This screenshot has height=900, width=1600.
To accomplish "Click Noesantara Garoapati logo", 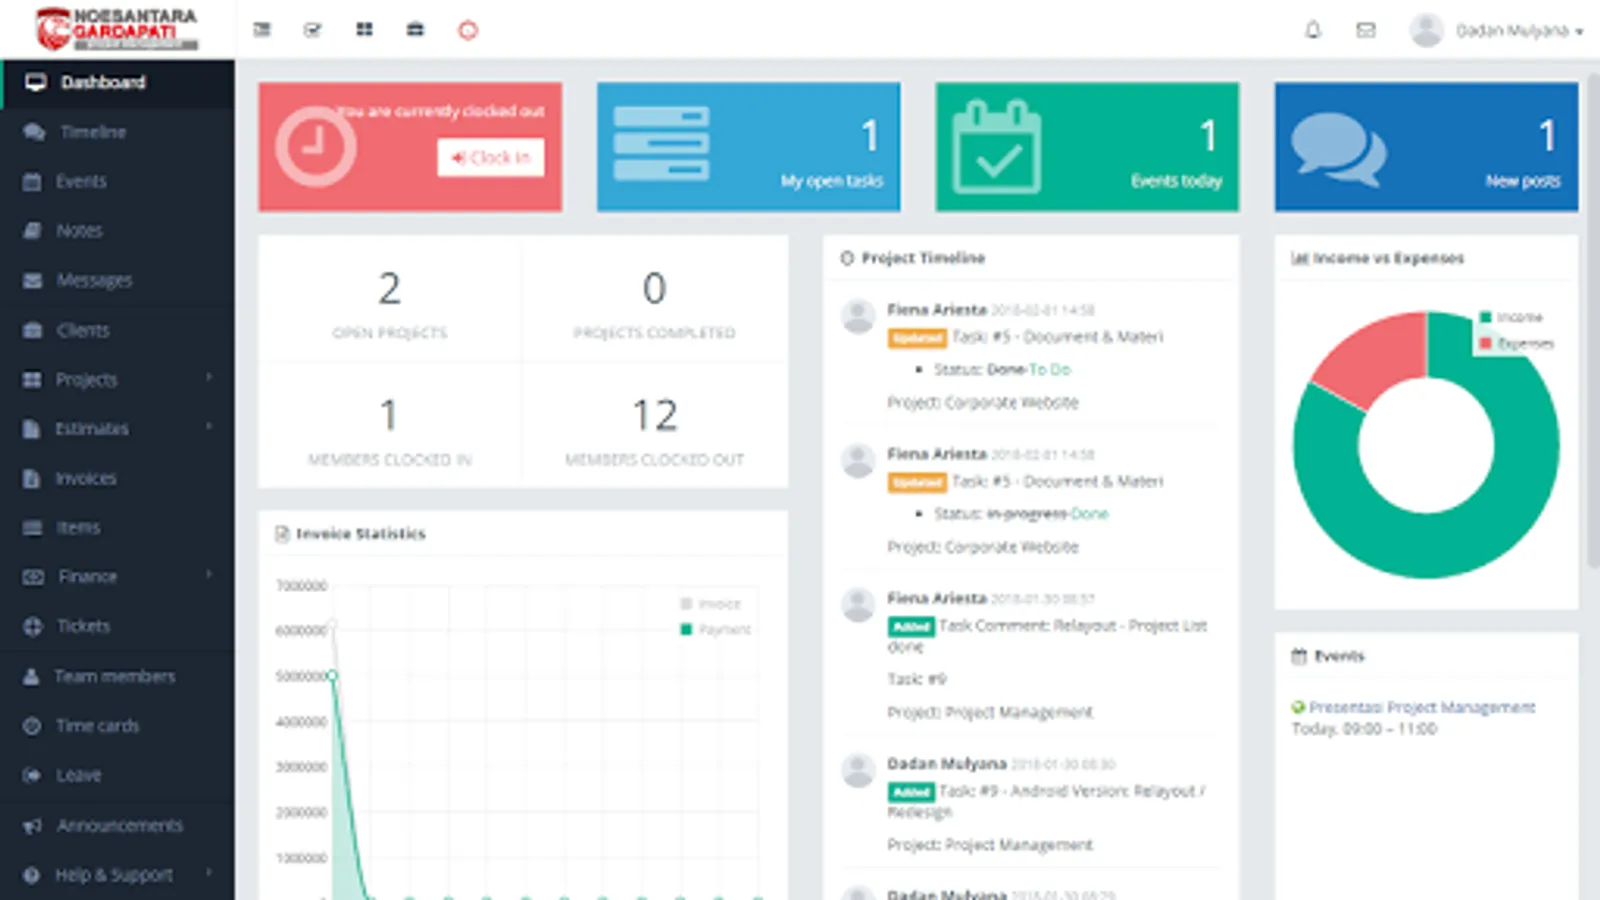I will (116, 29).
